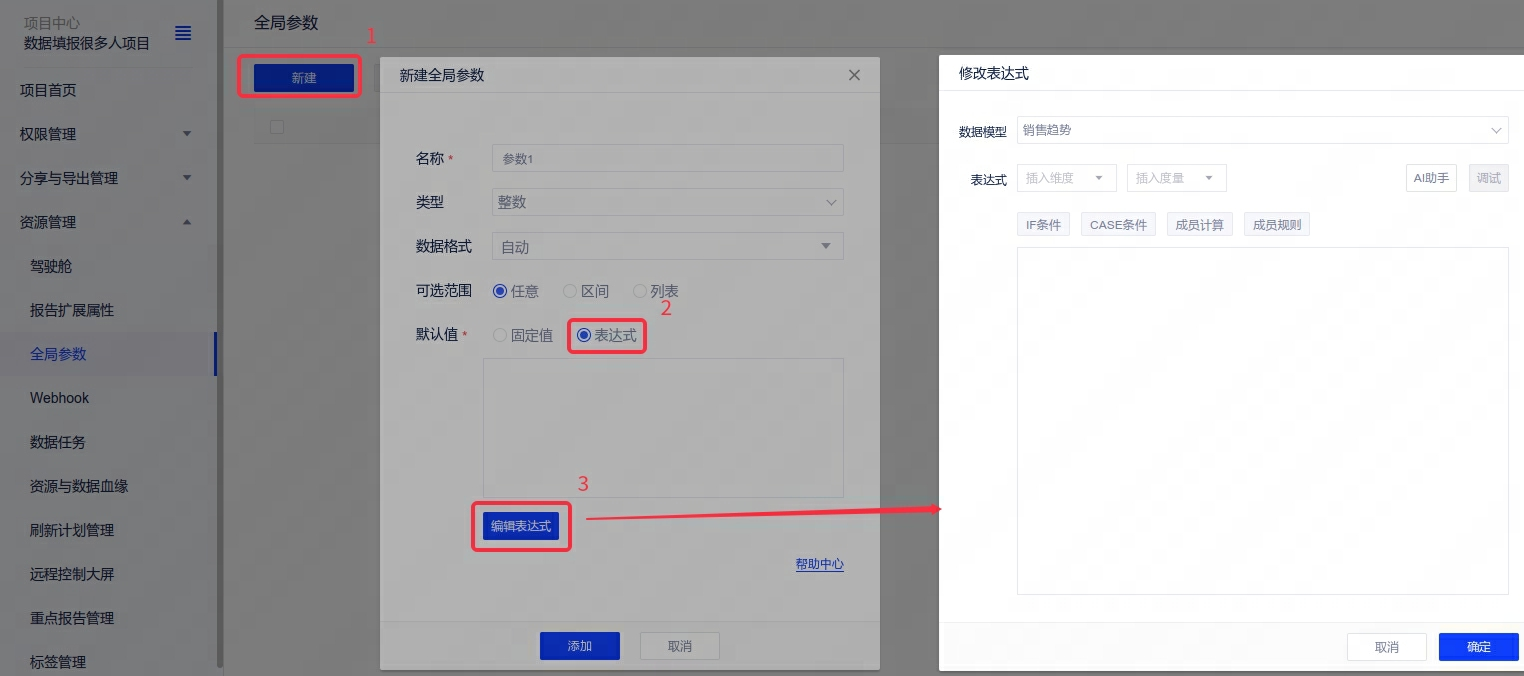Select the 固定值 radio button
1524x676 pixels.
(500, 336)
